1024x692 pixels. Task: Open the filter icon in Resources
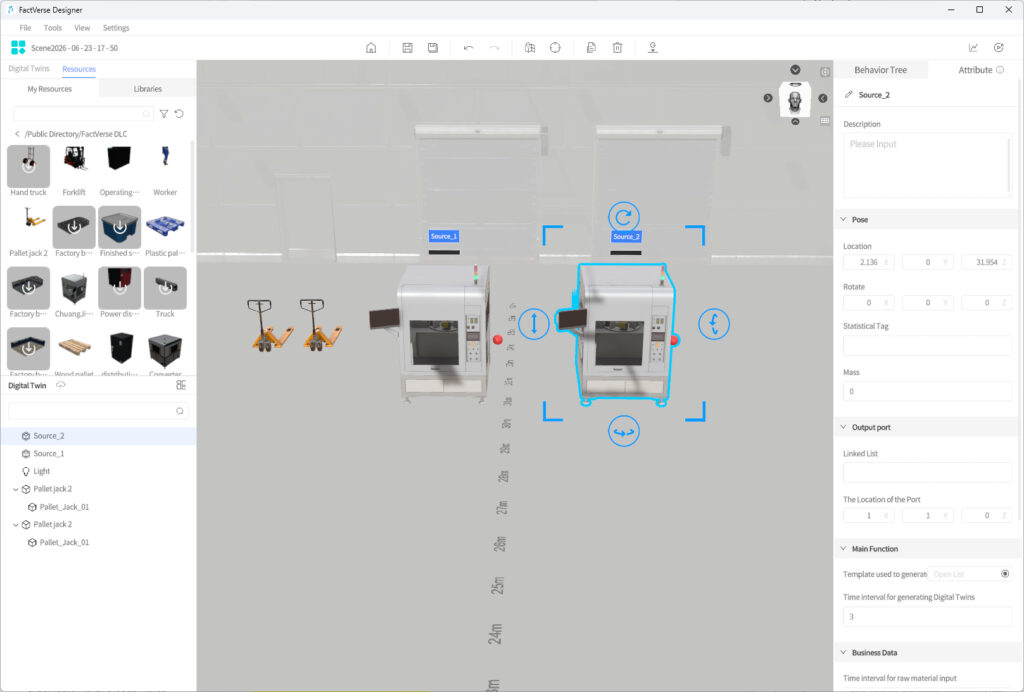164,114
